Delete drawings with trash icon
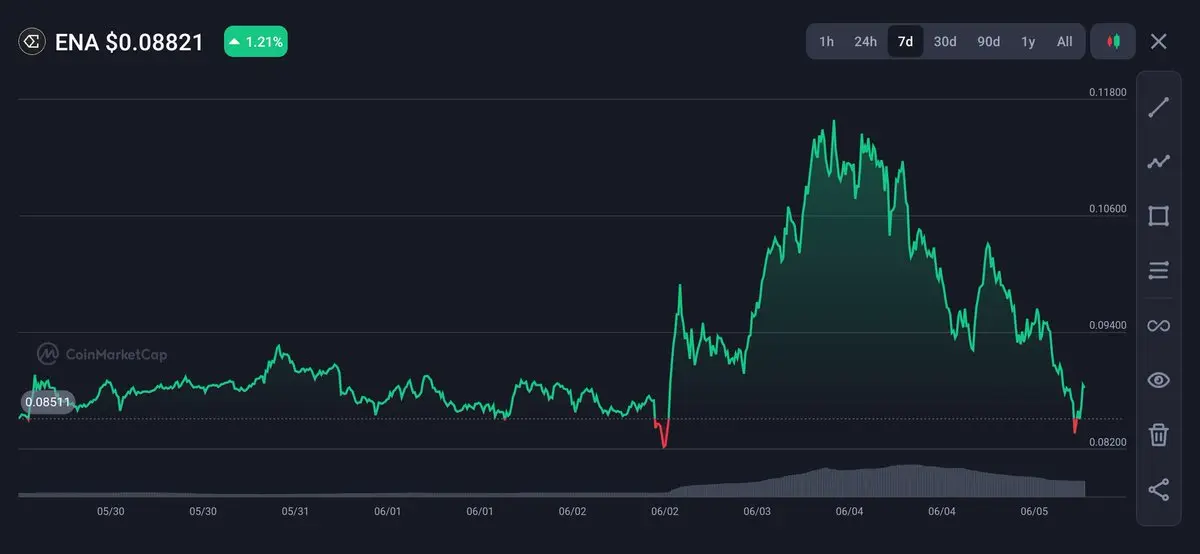This screenshot has width=1200, height=554. [x=1158, y=435]
